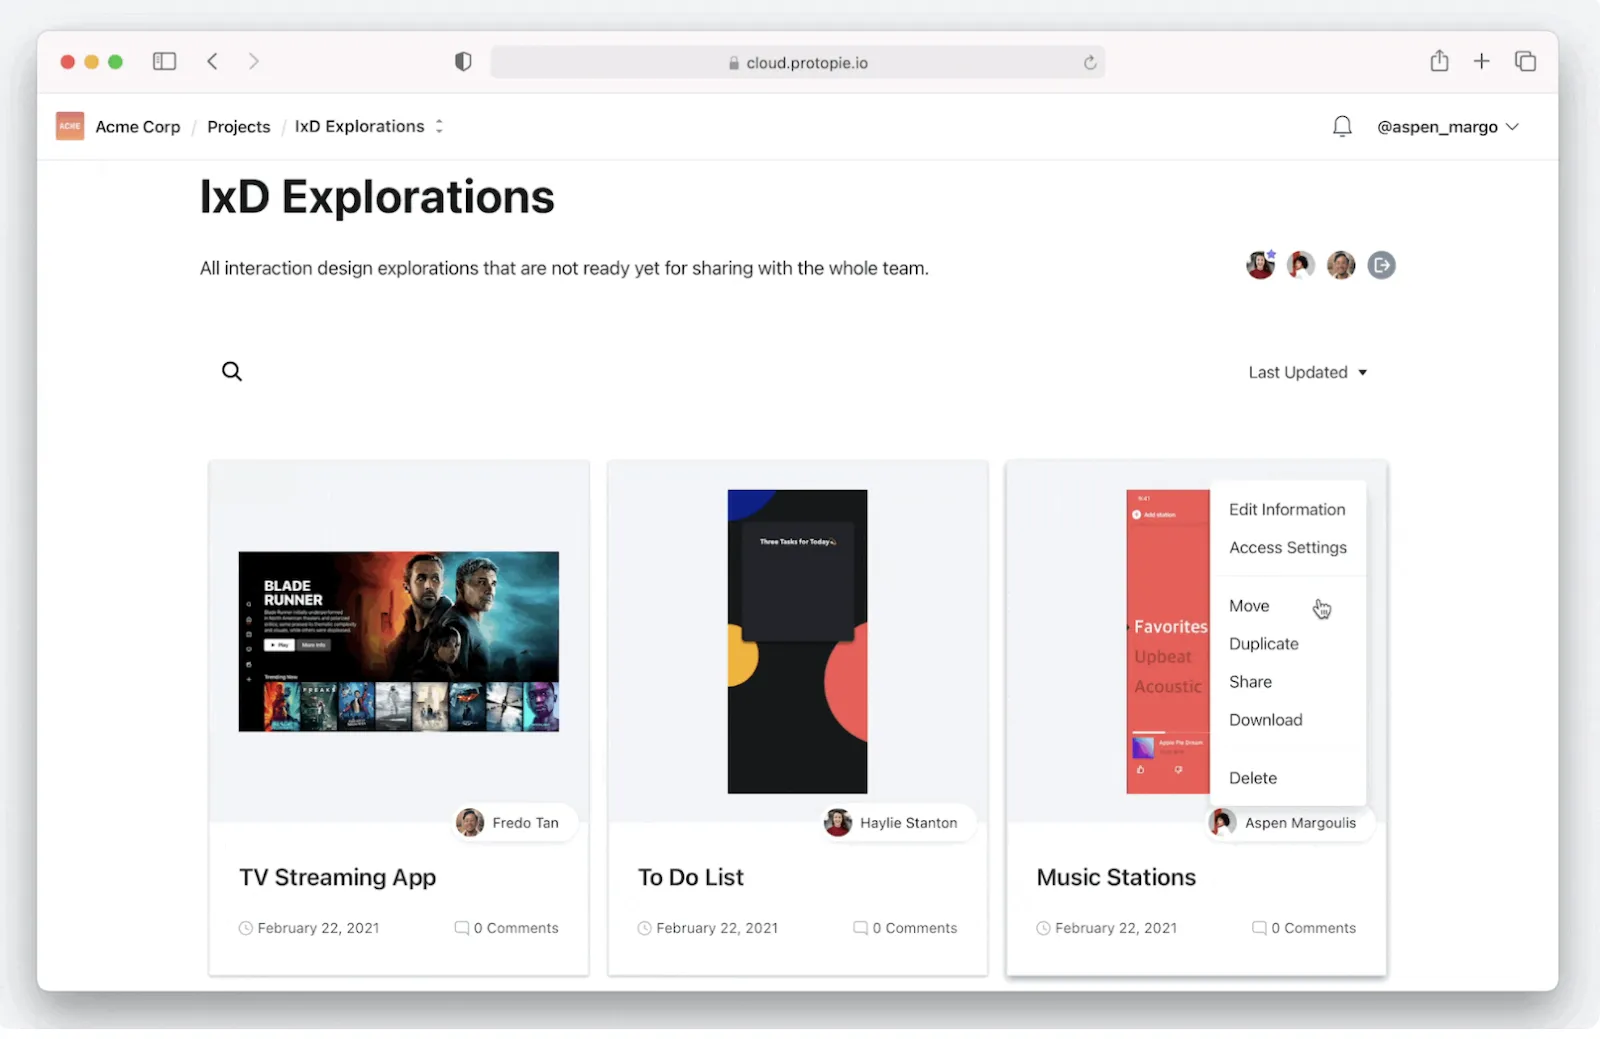Click the third member avatar
The width and height of the screenshot is (1600, 1039).
[x=1341, y=265]
